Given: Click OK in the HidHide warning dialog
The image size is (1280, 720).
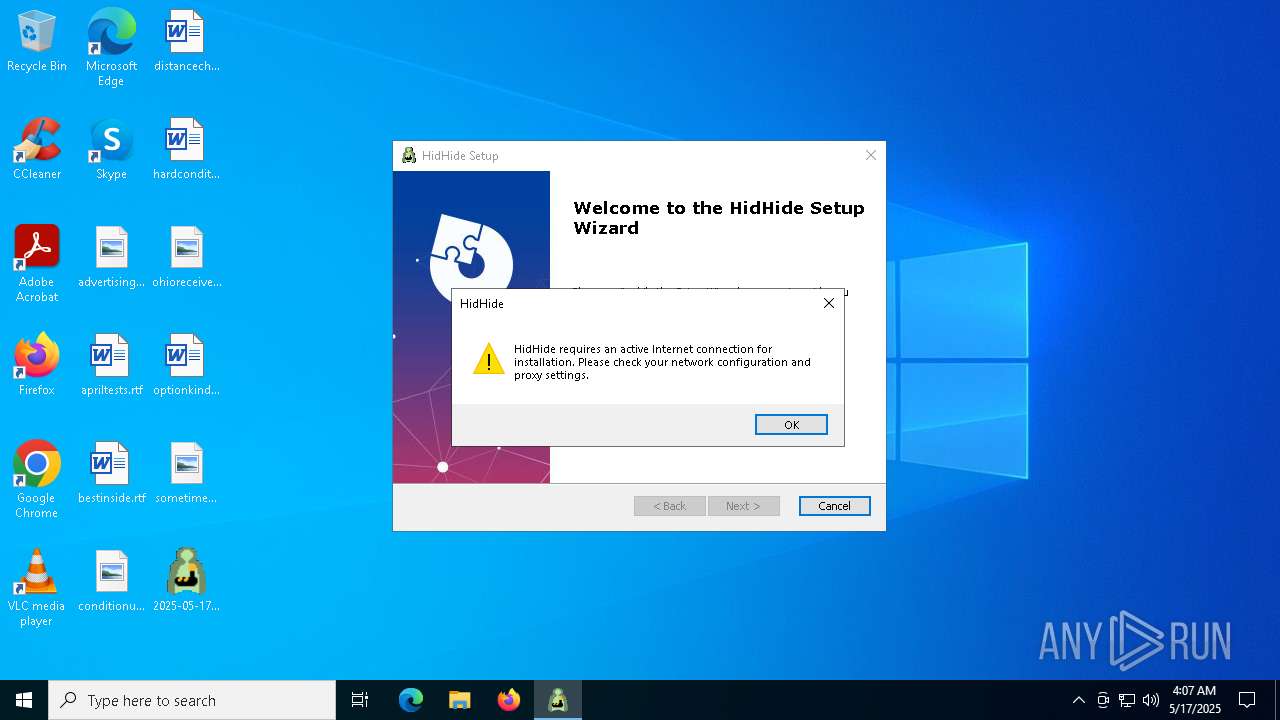Looking at the screenshot, I should 791,425.
